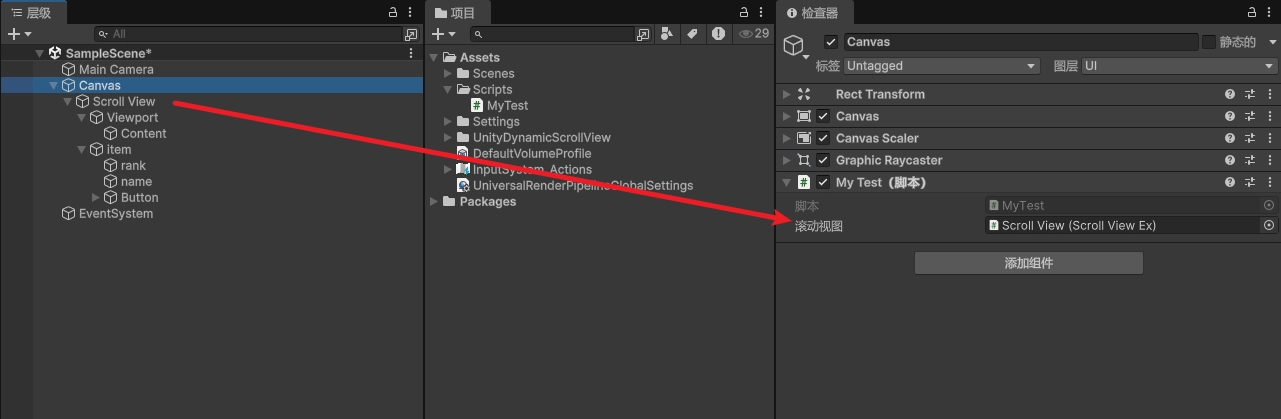This screenshot has height=419, width=1281.
Task: Open SampleScene three-dot options menu
Action: coord(411,53)
